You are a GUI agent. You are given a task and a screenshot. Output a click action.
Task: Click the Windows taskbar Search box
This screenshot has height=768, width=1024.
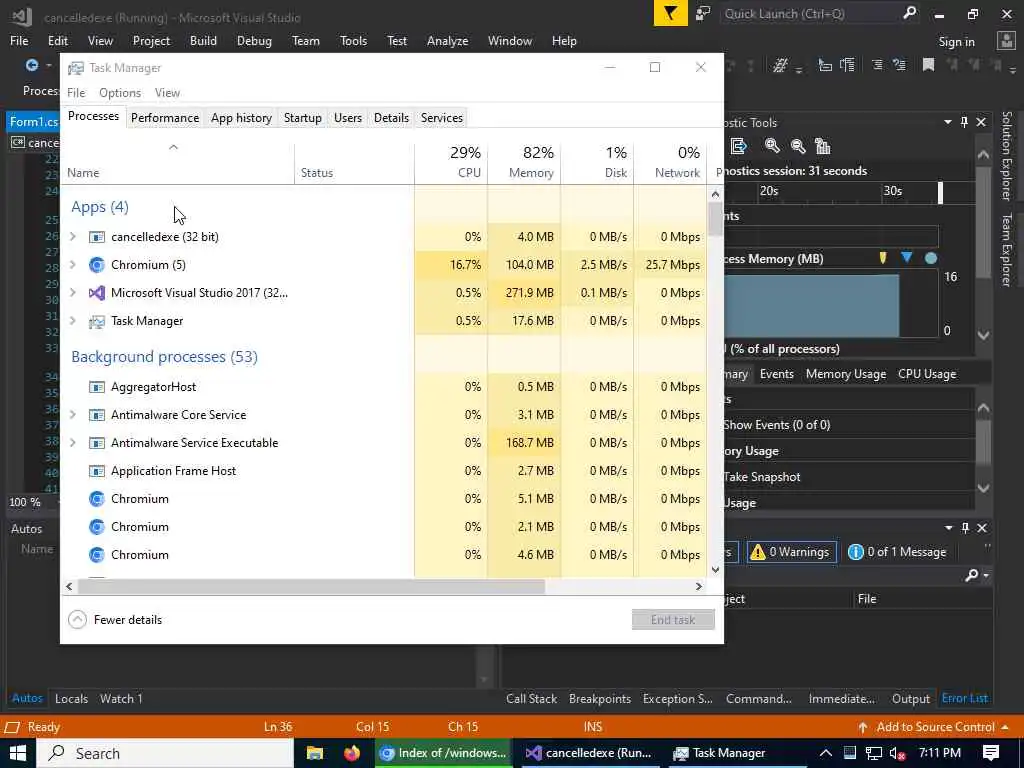pyautogui.click(x=165, y=753)
